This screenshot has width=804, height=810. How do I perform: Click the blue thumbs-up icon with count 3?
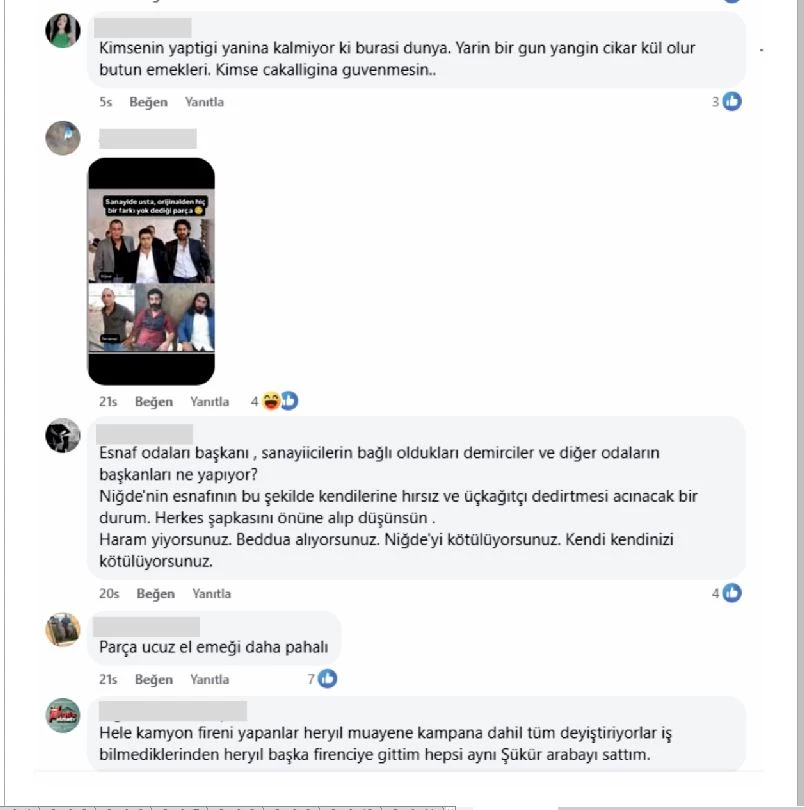coord(732,101)
